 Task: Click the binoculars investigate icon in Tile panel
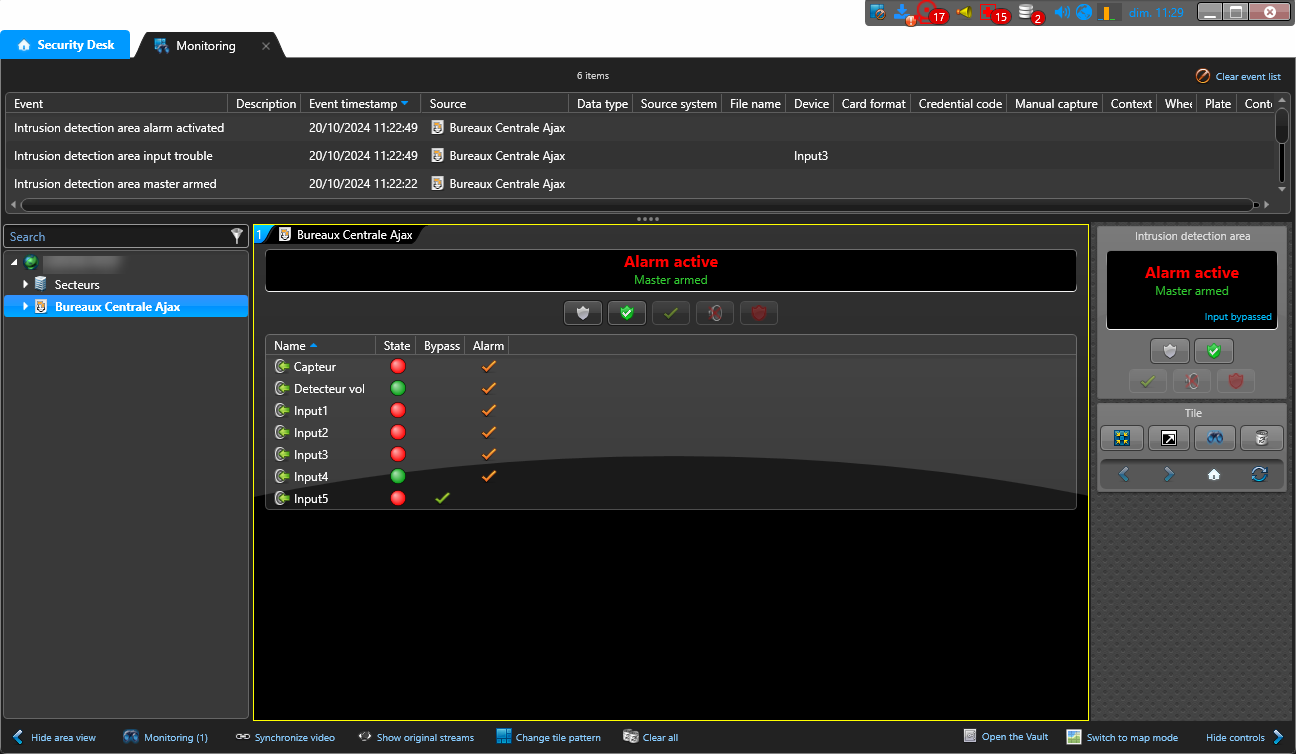[1214, 438]
